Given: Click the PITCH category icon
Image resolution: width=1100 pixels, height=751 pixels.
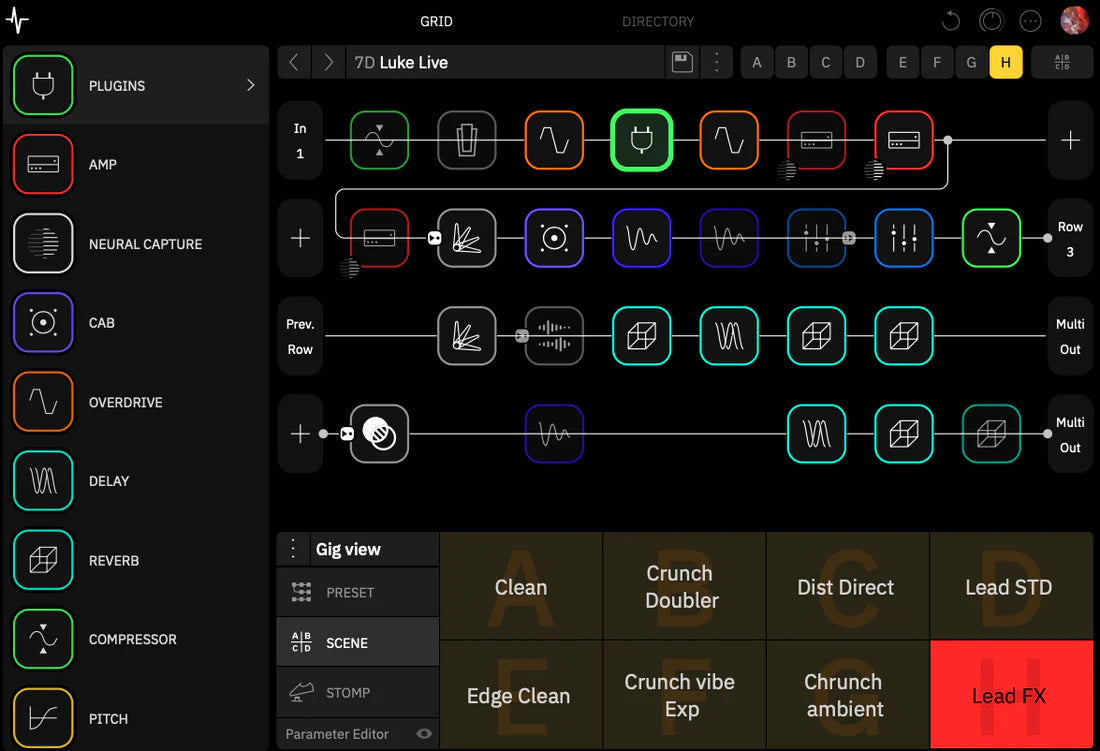Looking at the screenshot, I should [43, 718].
